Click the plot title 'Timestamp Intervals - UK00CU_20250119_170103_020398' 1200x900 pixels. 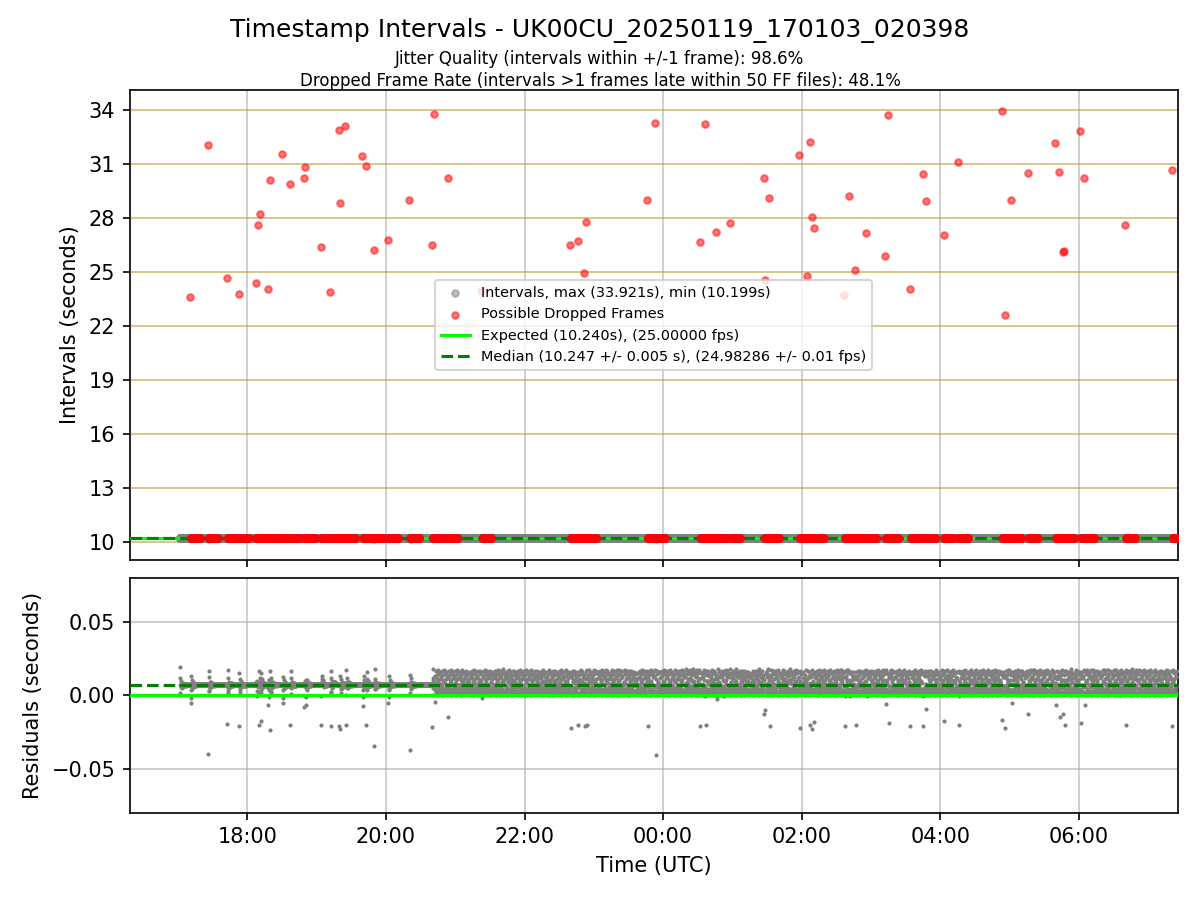point(599,29)
